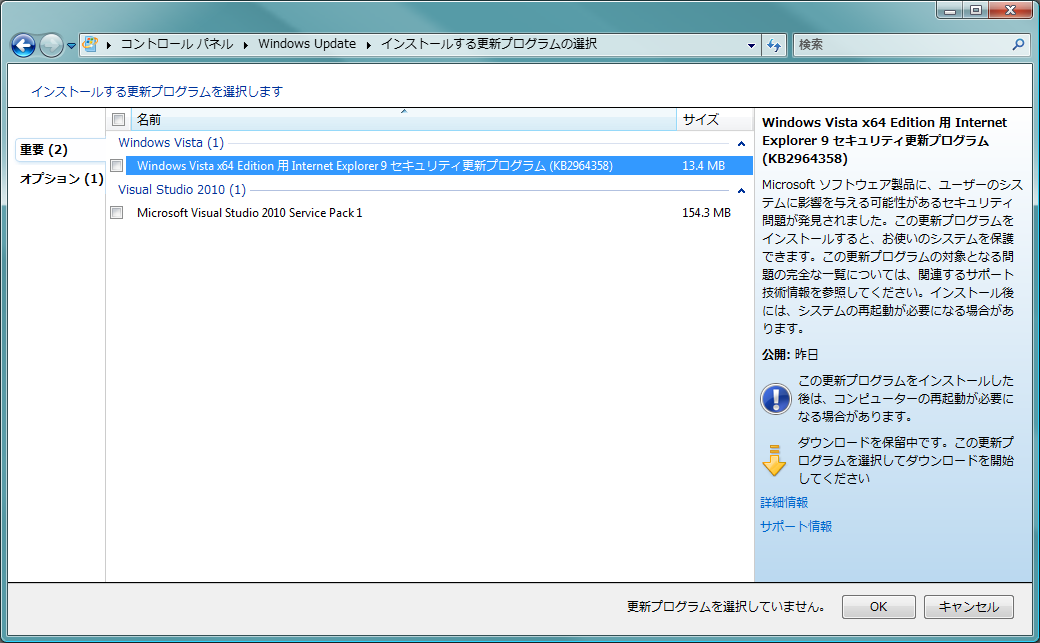Sort by the サイズ column header
The image size is (1040, 643).
(714, 119)
